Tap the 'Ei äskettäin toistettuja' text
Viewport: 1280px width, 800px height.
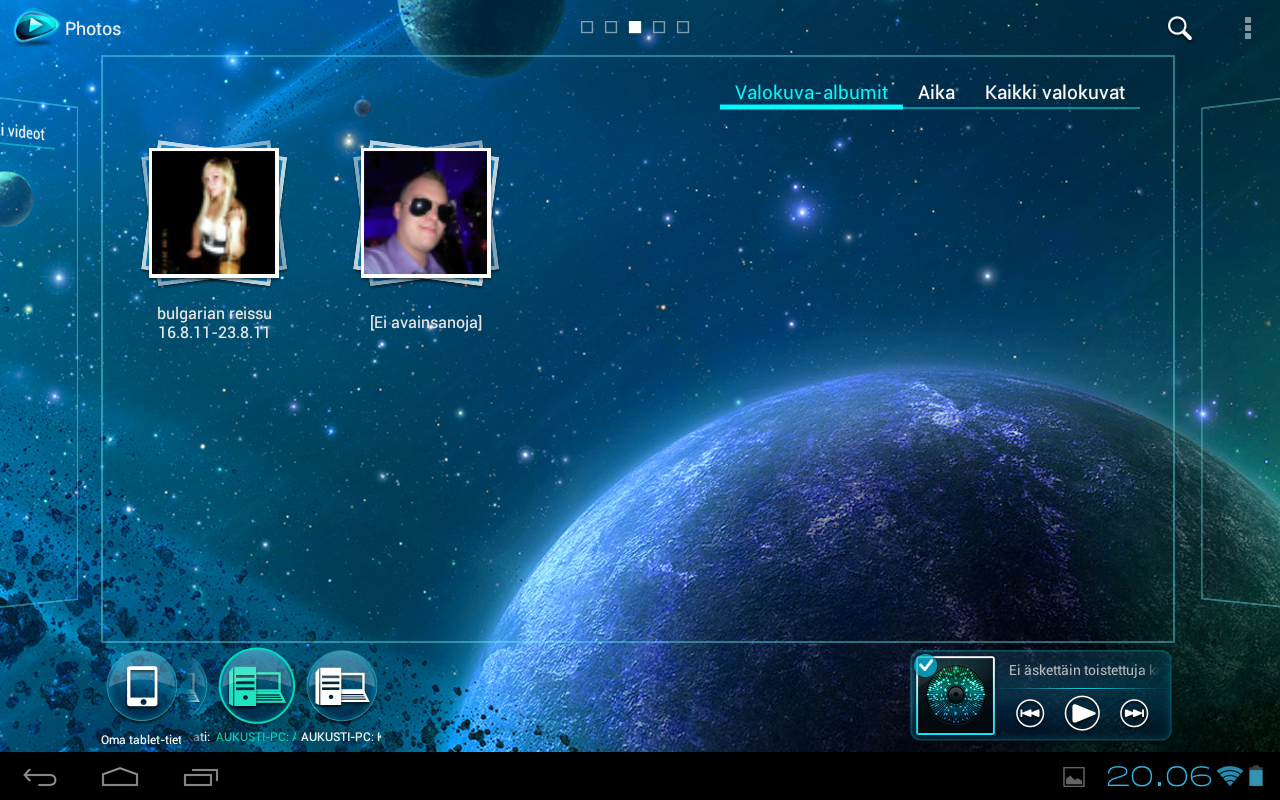pos(1084,670)
